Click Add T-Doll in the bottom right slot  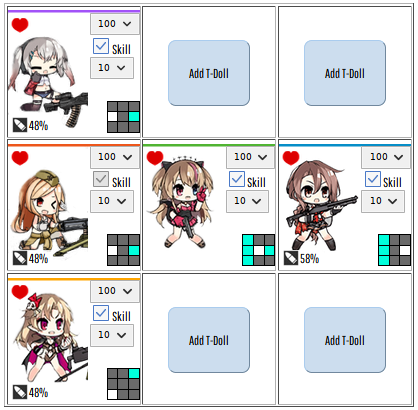pos(345,340)
